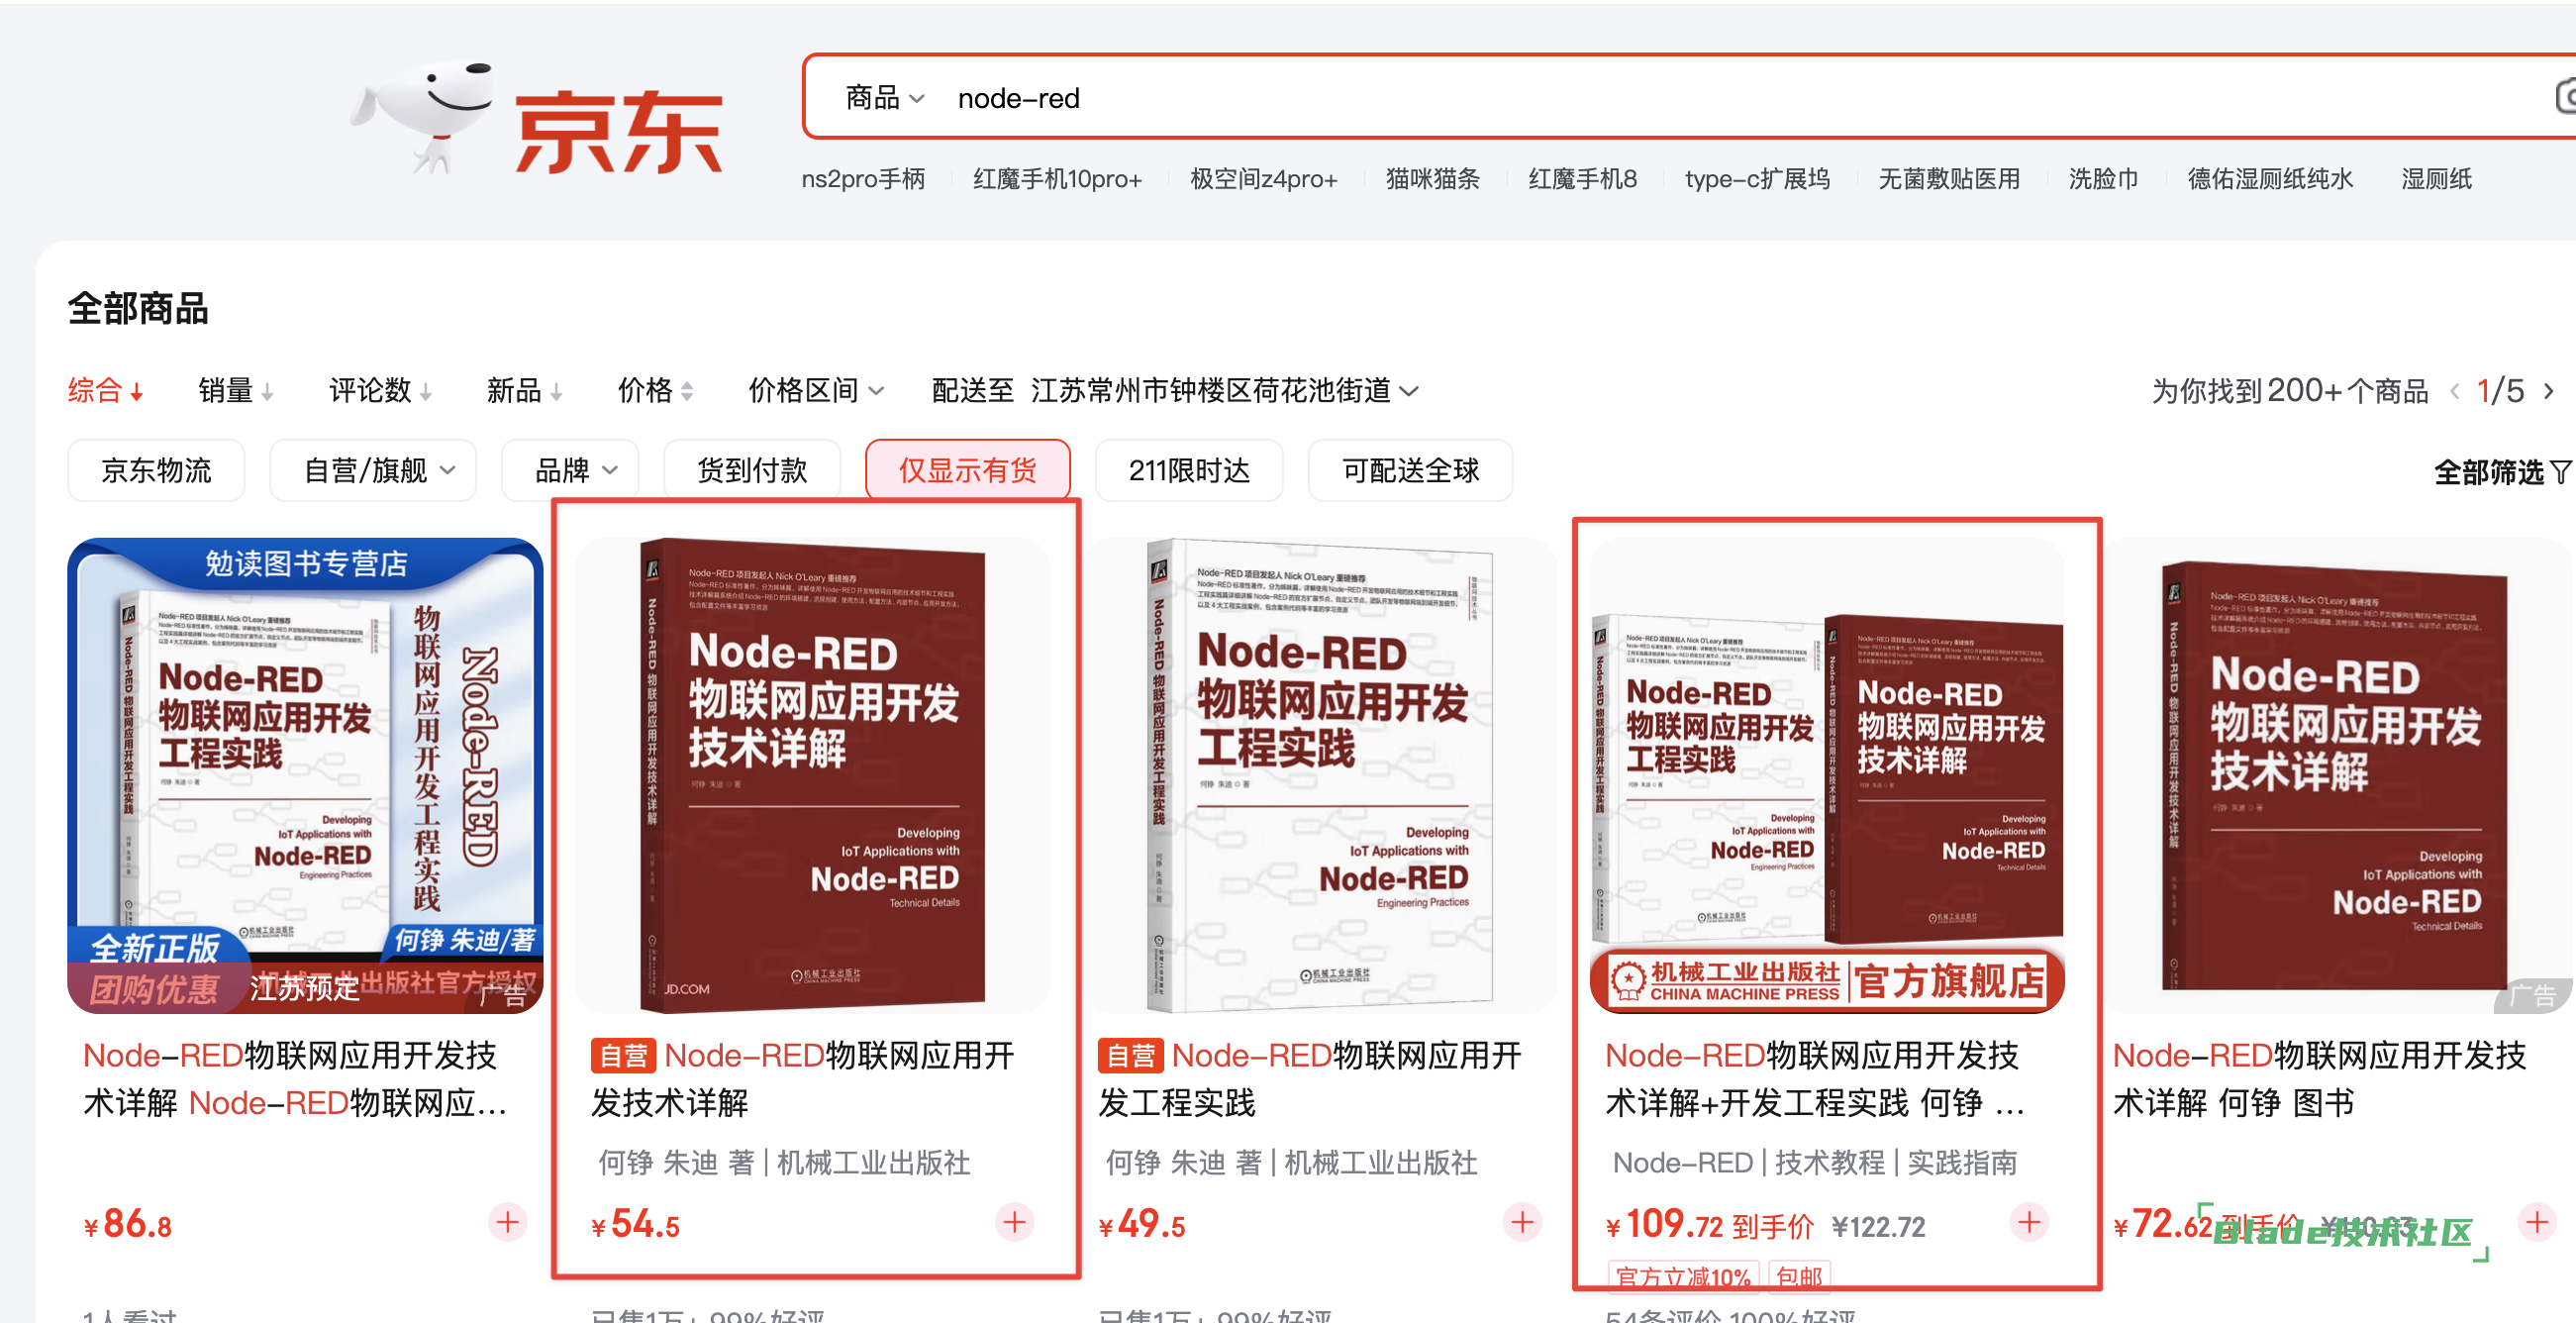Screen dimensions: 2576x1323
Task: Click hot search 洗脸巾
Action: (2103, 179)
